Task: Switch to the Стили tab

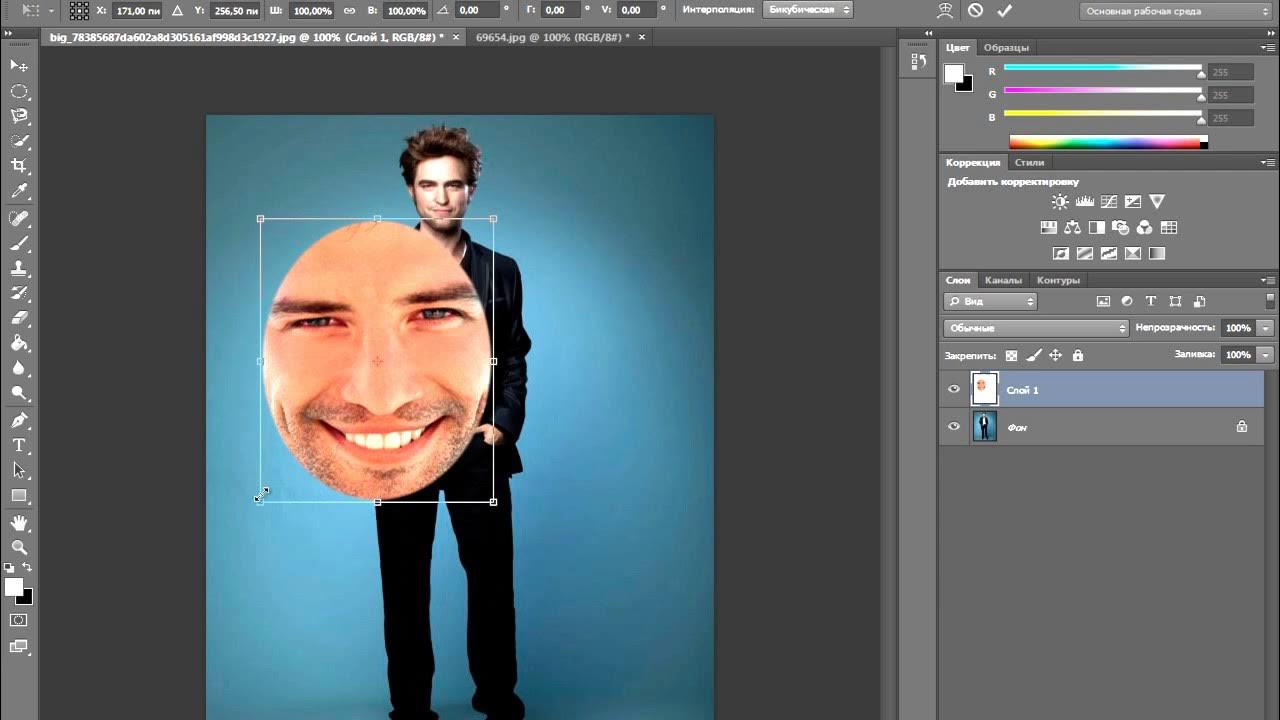Action: (1029, 162)
